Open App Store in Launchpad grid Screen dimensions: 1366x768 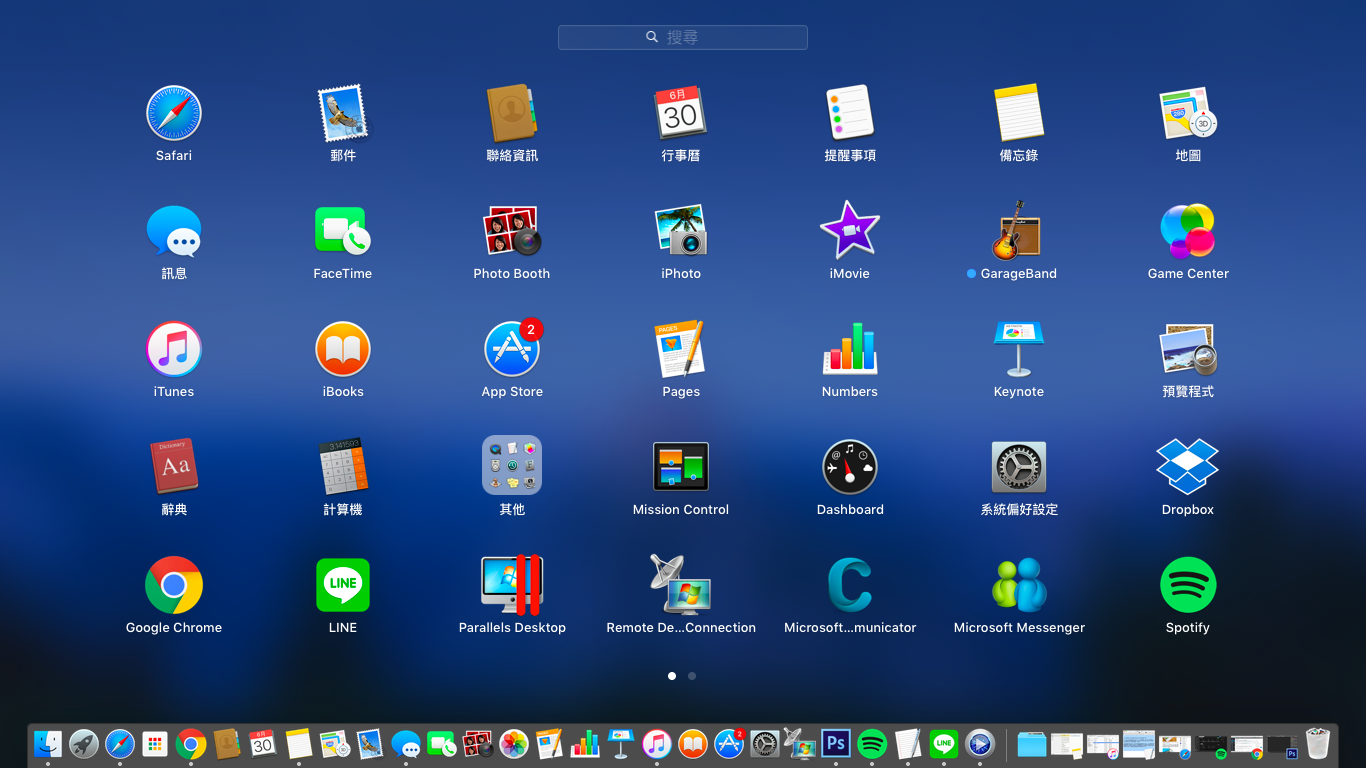click(512, 349)
